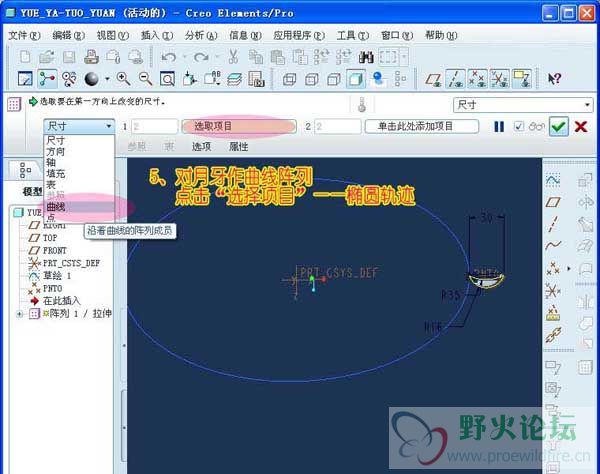Select FRONT plane in model tree
This screenshot has height=474, width=600.
(x=48, y=251)
